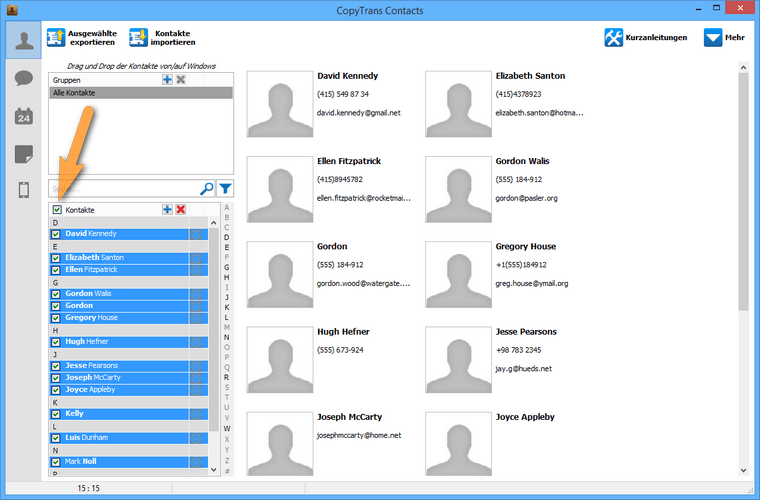Screen dimensions: 760x500
Task: Uncheck Ellen Fitzpatrick checkbox
Action: pyautogui.click(x=56, y=270)
